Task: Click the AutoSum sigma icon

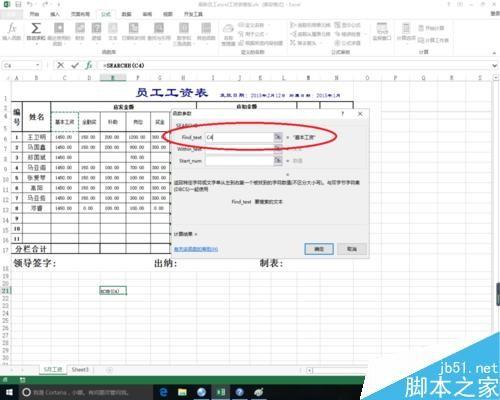Action: click(35, 28)
